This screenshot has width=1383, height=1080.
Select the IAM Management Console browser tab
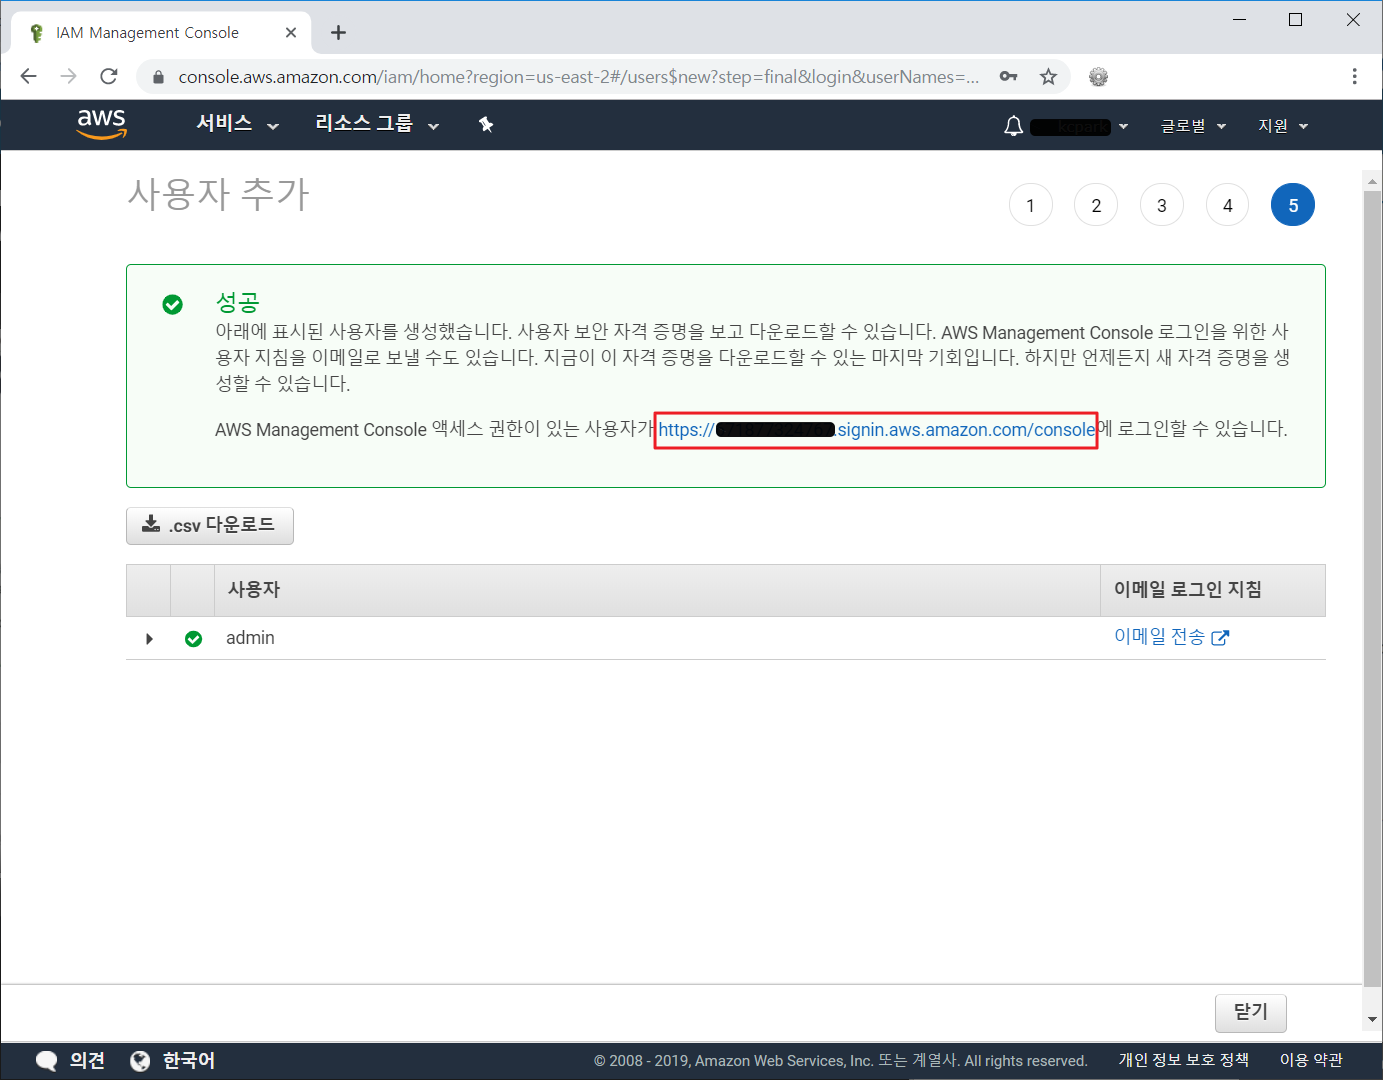160,33
